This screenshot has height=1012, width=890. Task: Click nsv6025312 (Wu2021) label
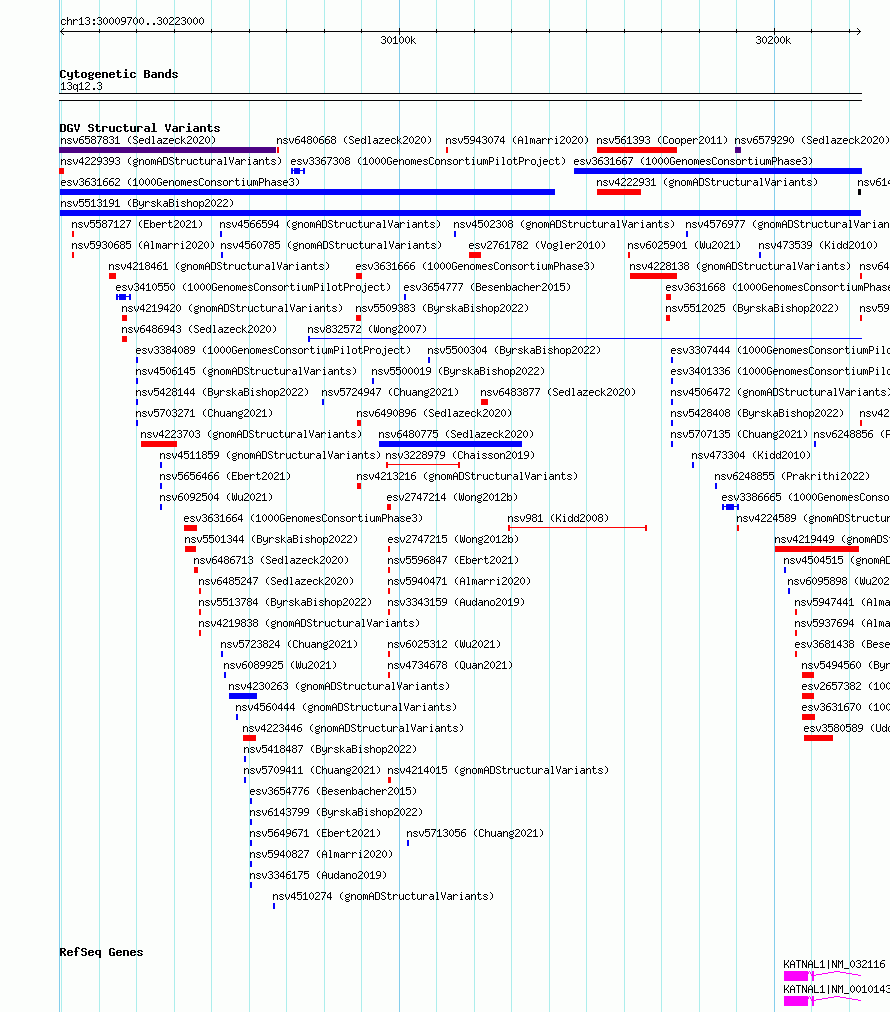(x=444, y=644)
